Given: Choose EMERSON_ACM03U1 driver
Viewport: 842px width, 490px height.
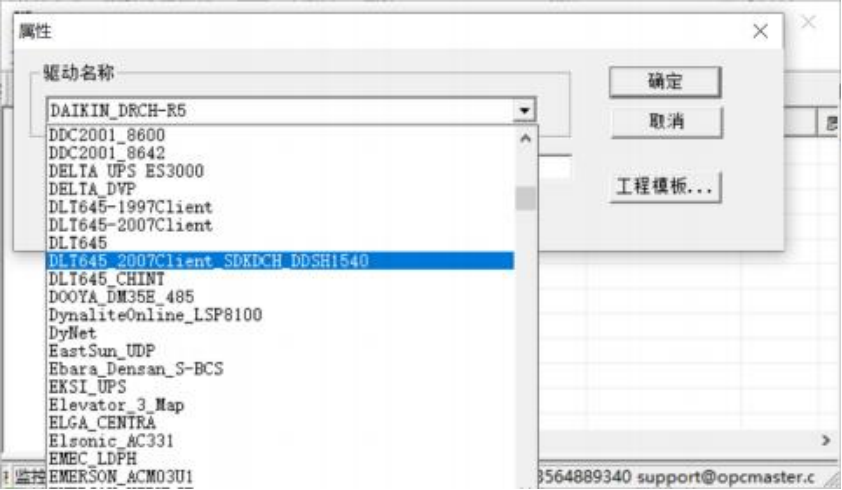Looking at the screenshot, I should (x=280, y=477).
